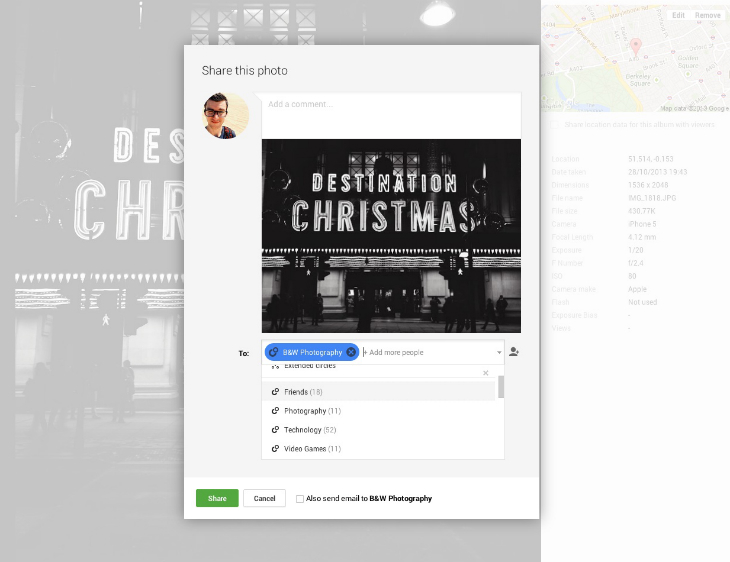Click the user profile avatar
Viewport: 730px width, 562px height.
point(226,115)
